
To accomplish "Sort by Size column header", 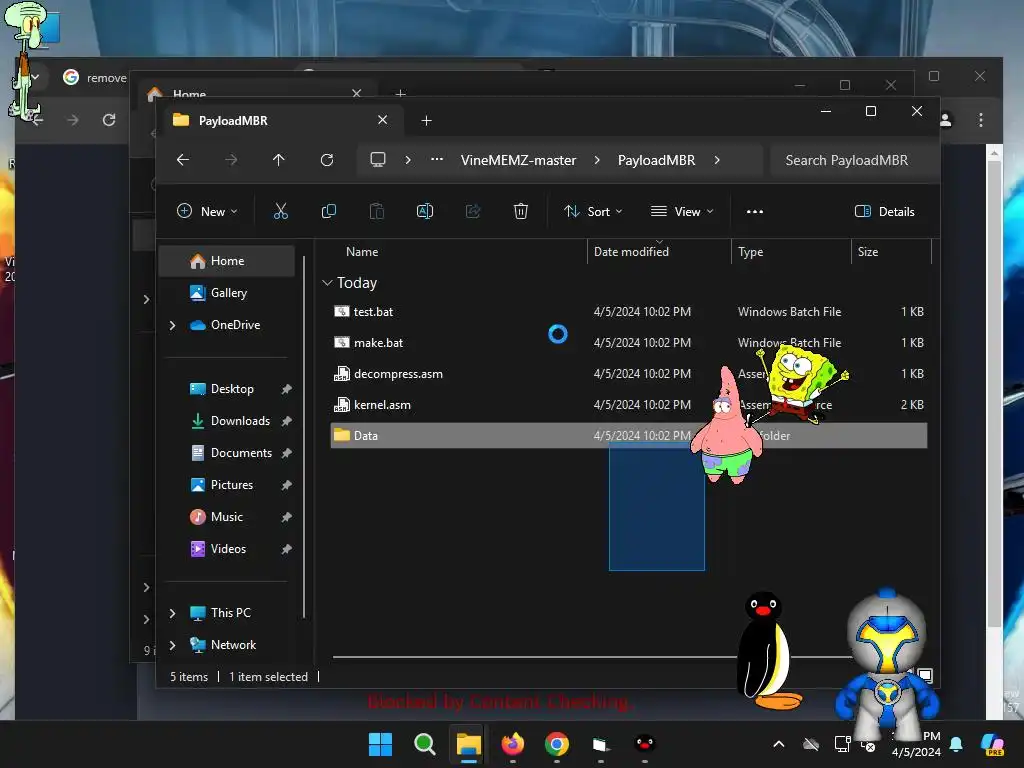I will click(x=867, y=251).
